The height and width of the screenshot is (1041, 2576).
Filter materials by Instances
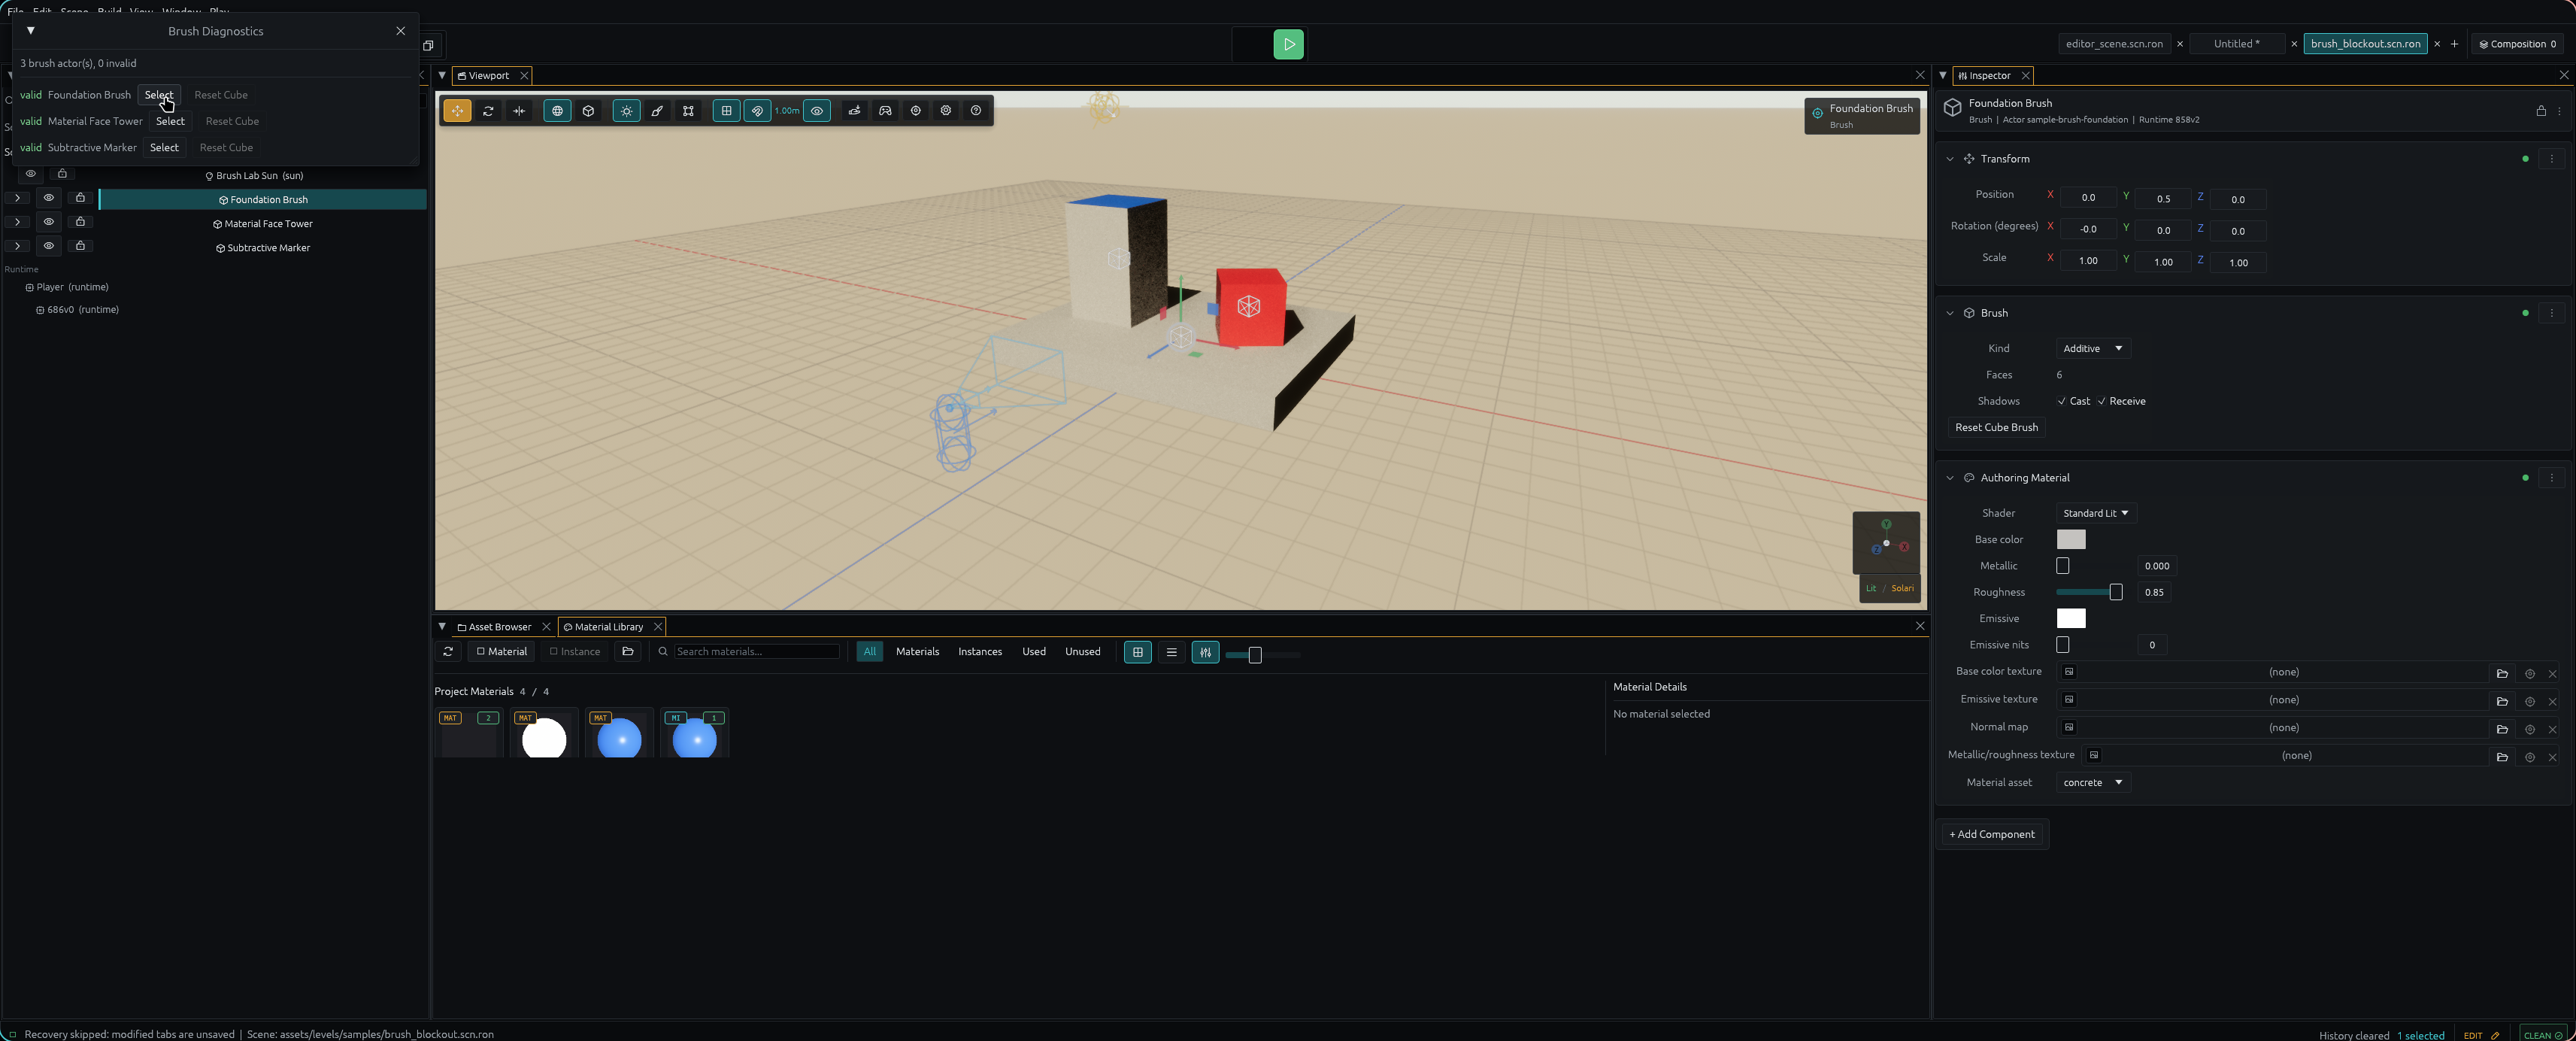(979, 652)
